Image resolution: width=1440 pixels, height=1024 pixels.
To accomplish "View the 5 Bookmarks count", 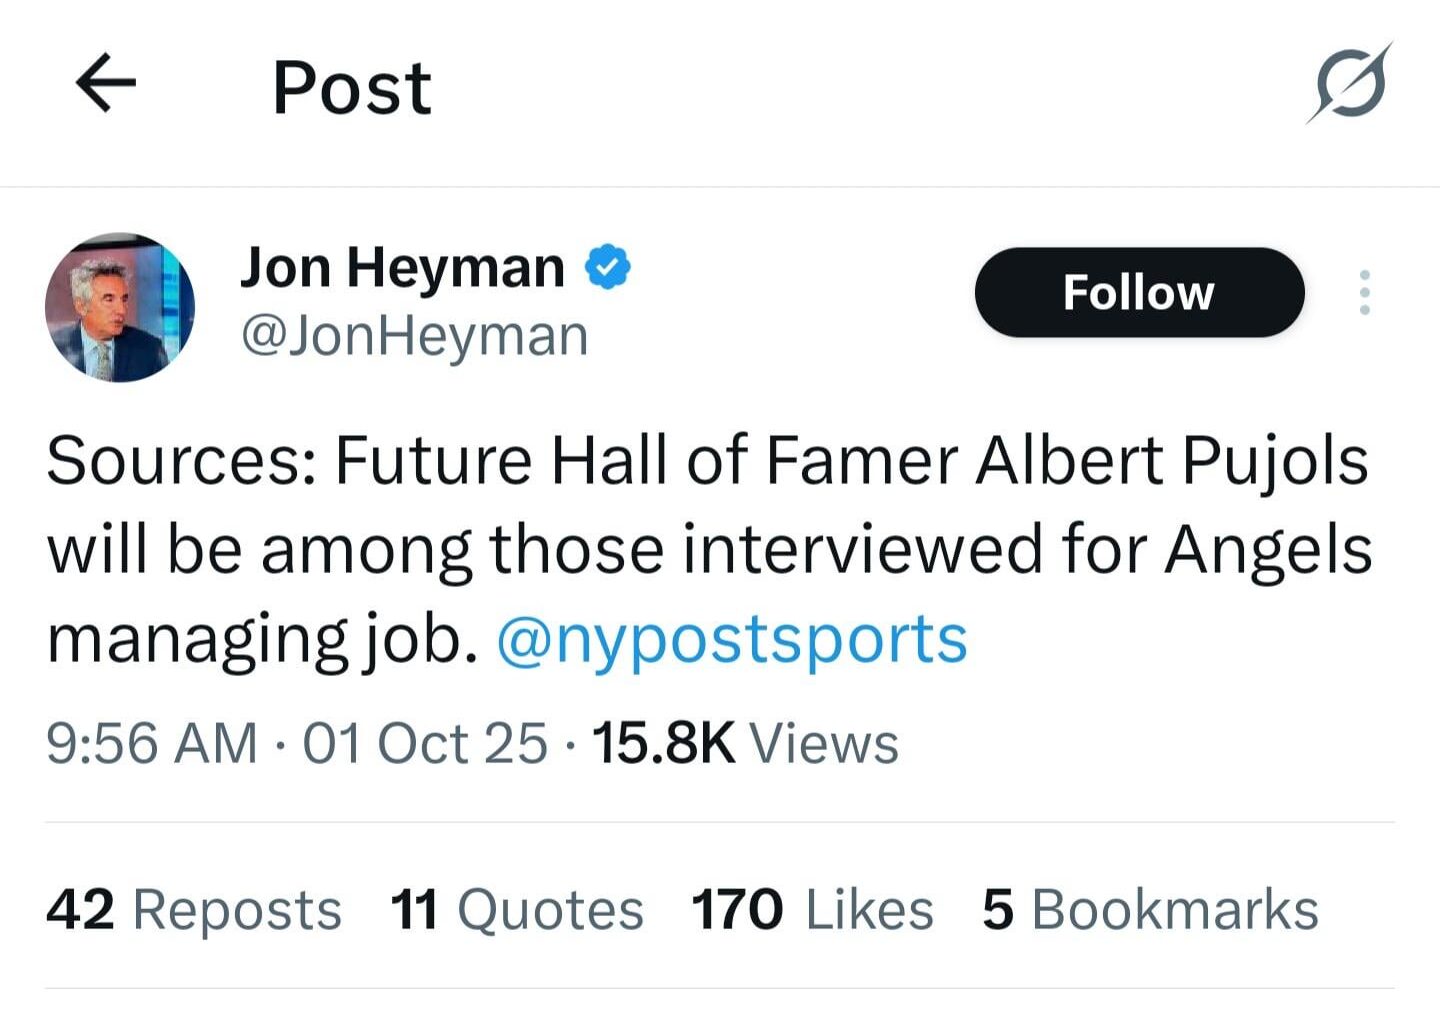I will (1150, 908).
